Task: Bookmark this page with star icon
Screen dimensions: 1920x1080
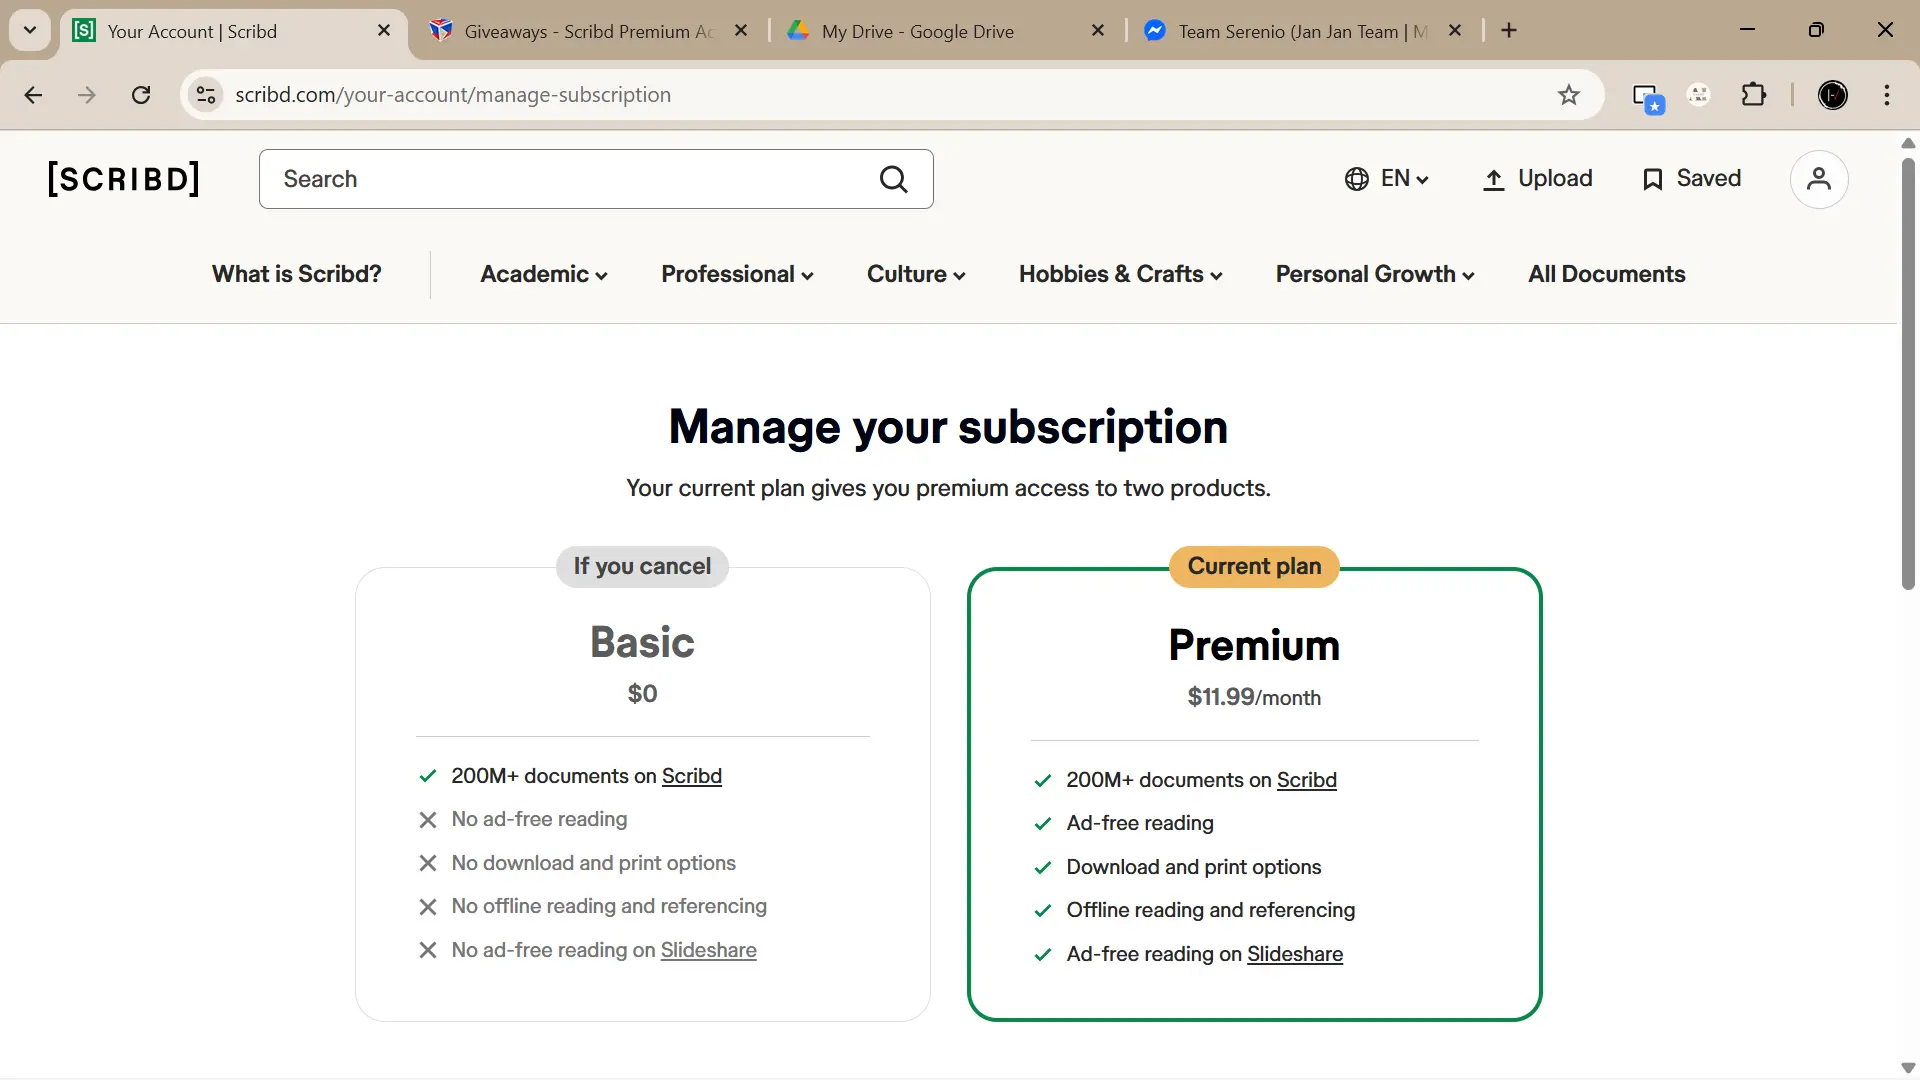Action: pyautogui.click(x=1568, y=95)
